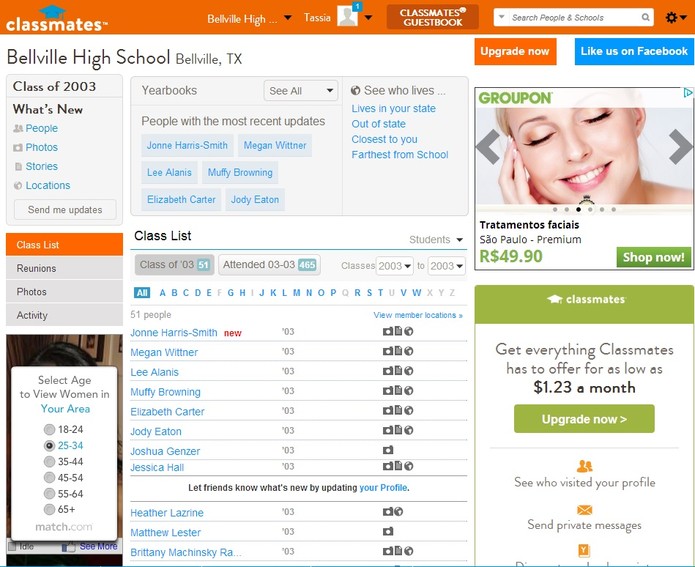Click the private messages envelope icon
The height and width of the screenshot is (567, 695).
coord(584,510)
